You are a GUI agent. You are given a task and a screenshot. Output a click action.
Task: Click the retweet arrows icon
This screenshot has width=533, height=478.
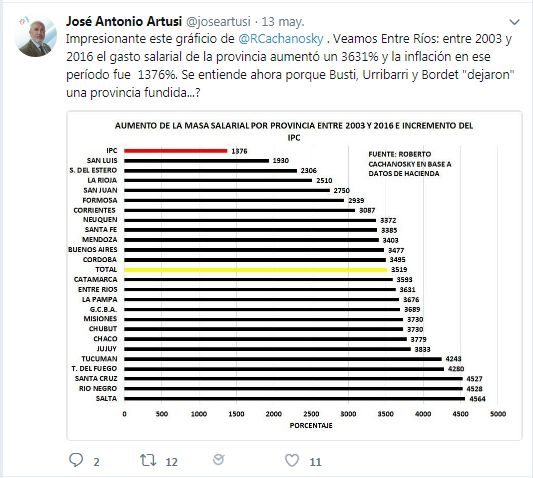pyautogui.click(x=148, y=460)
